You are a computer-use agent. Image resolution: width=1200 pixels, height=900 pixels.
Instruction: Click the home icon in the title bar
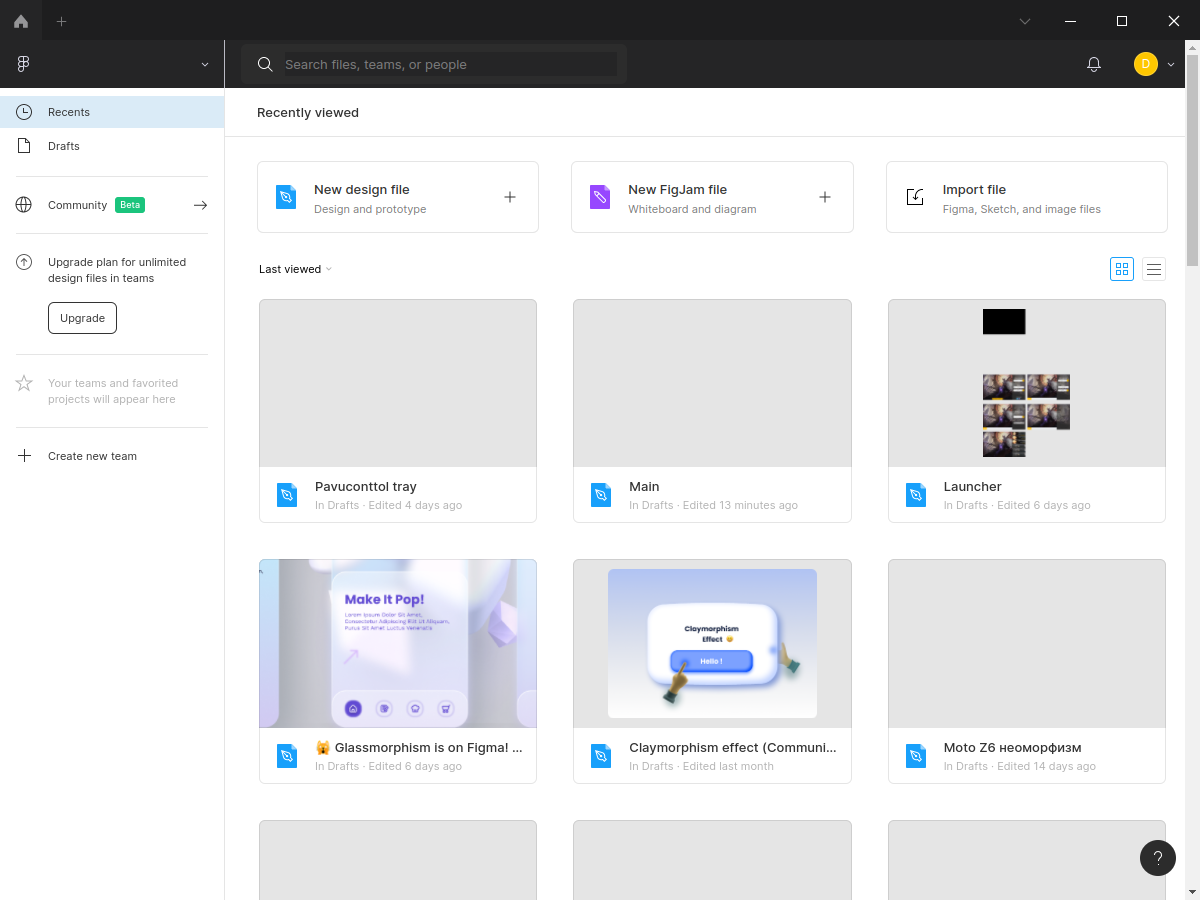20,20
